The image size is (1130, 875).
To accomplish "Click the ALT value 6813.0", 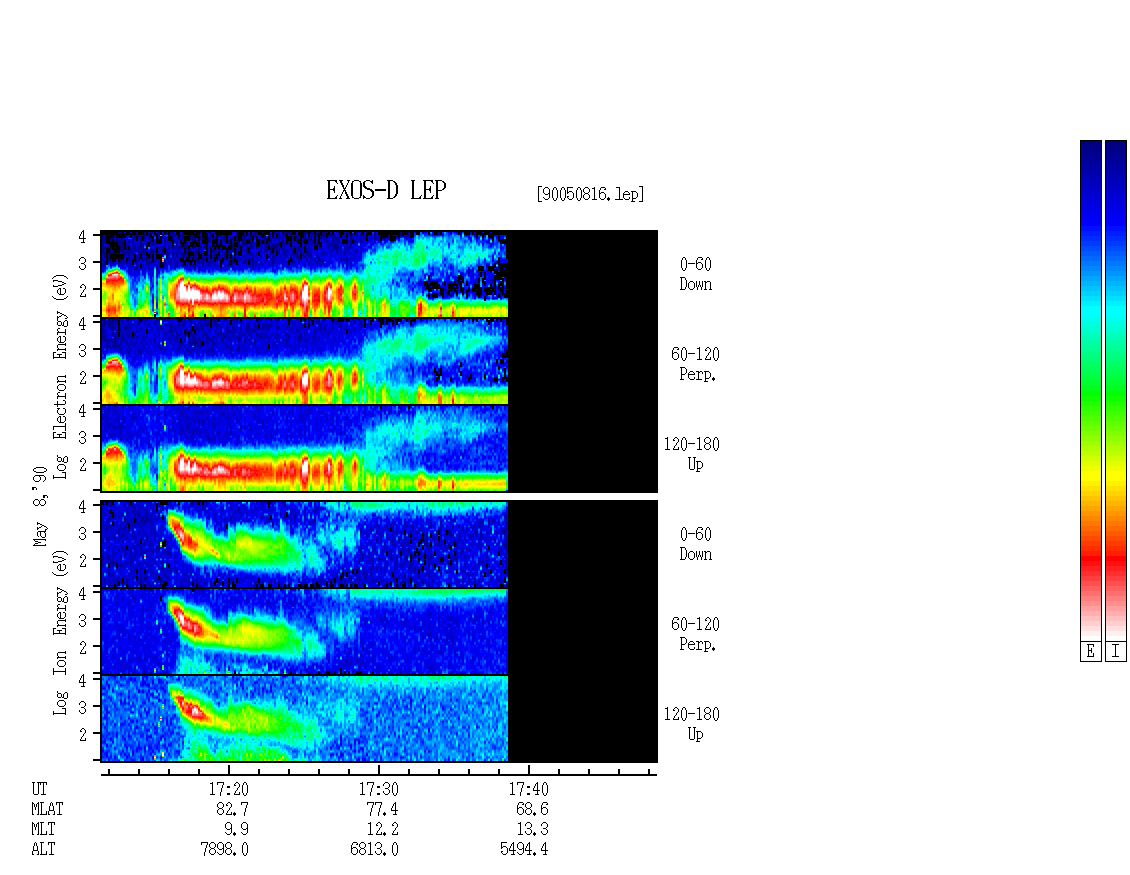I will tap(374, 850).
